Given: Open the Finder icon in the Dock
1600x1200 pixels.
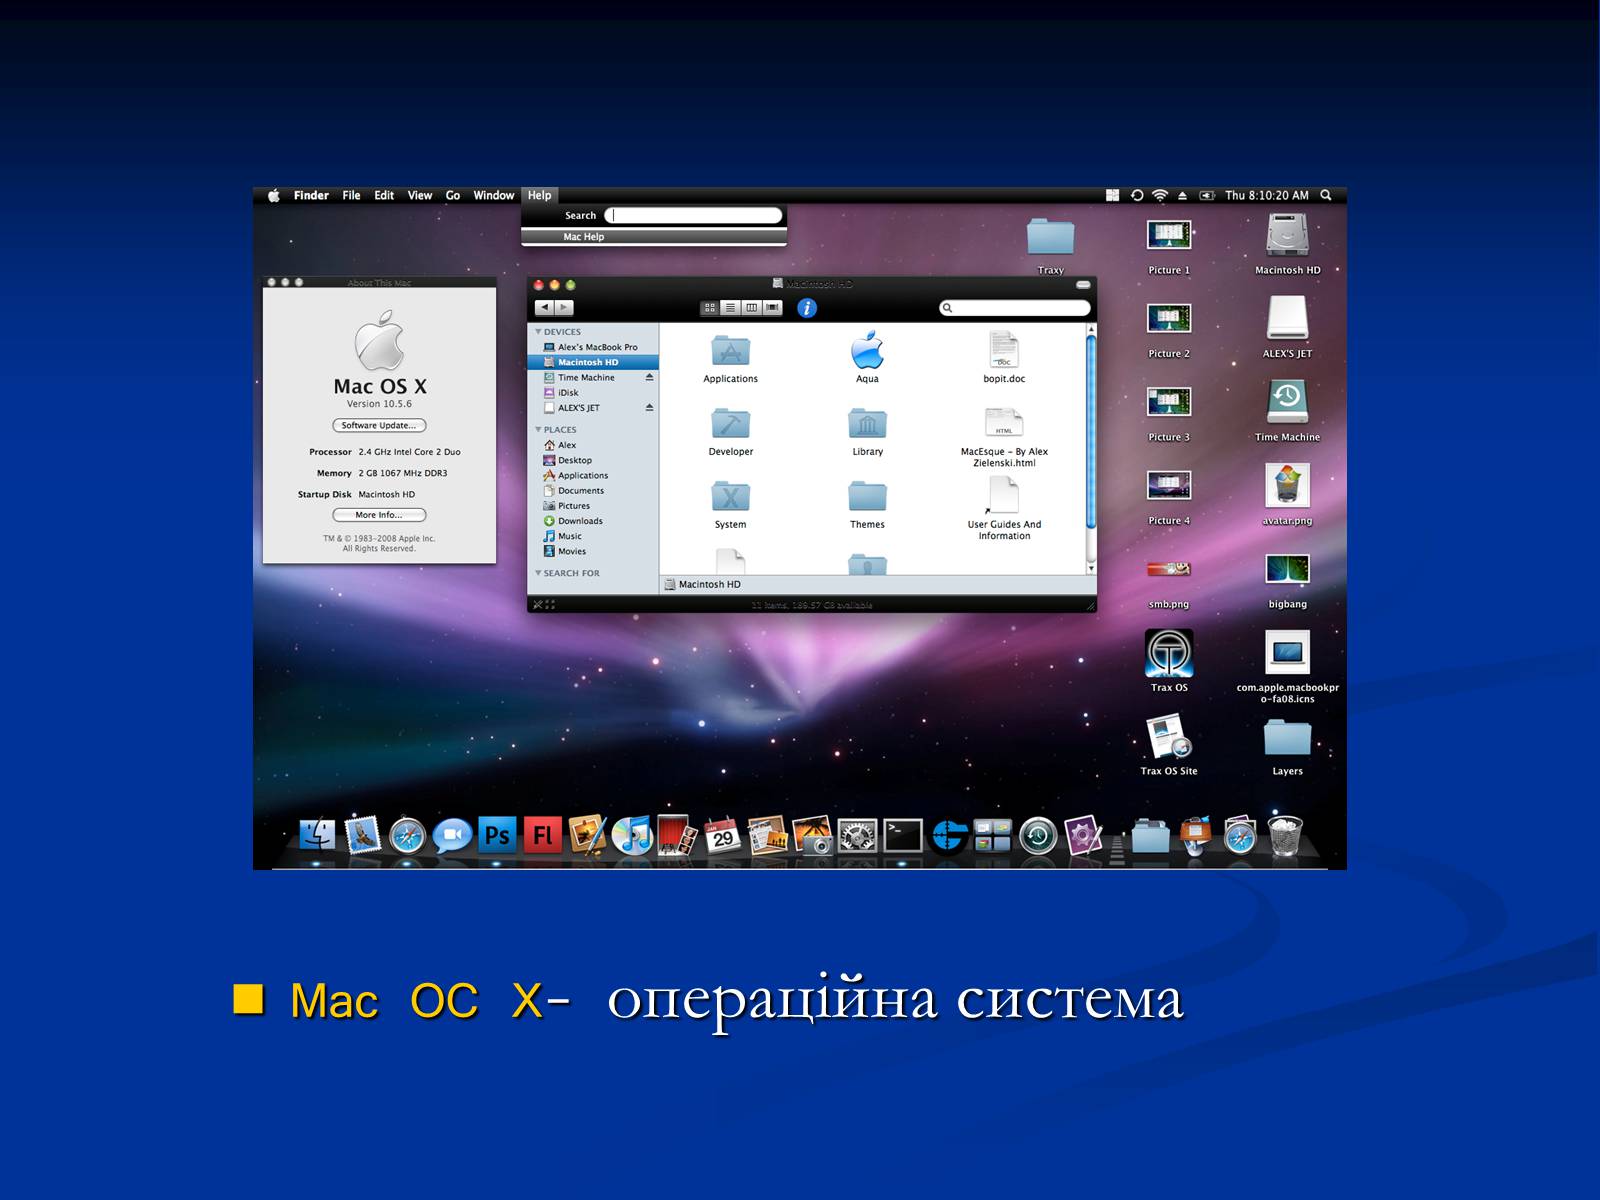Looking at the screenshot, I should click(317, 835).
